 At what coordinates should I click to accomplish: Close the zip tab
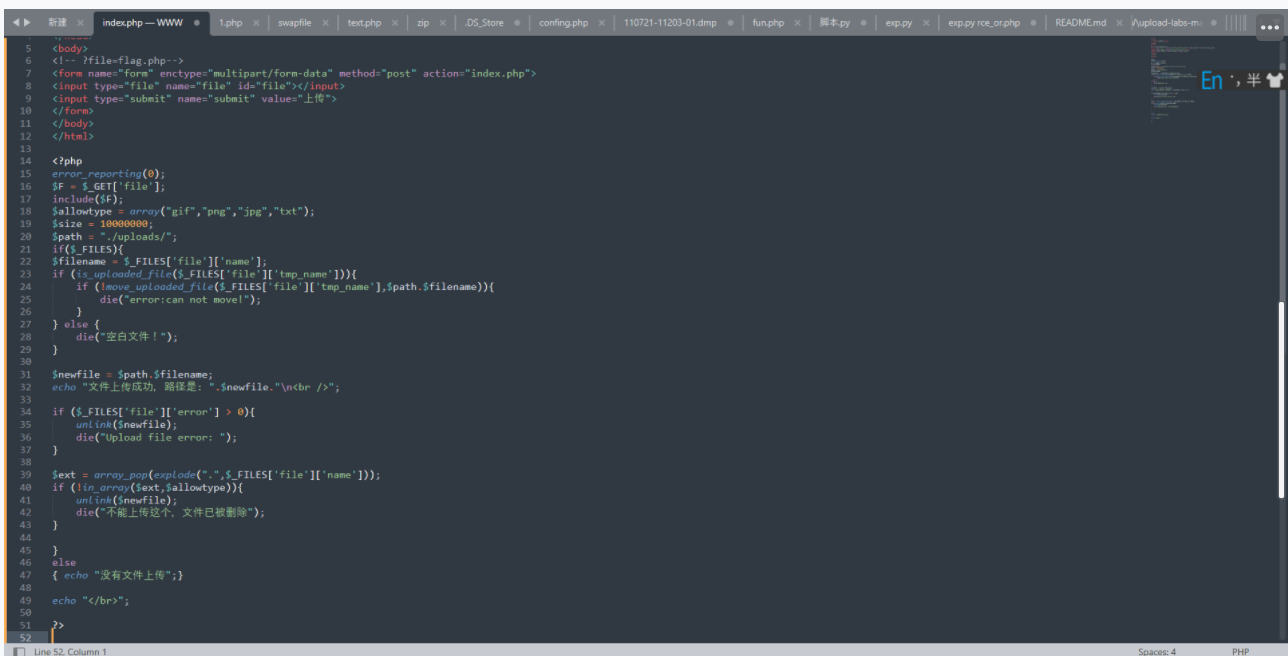point(444,22)
